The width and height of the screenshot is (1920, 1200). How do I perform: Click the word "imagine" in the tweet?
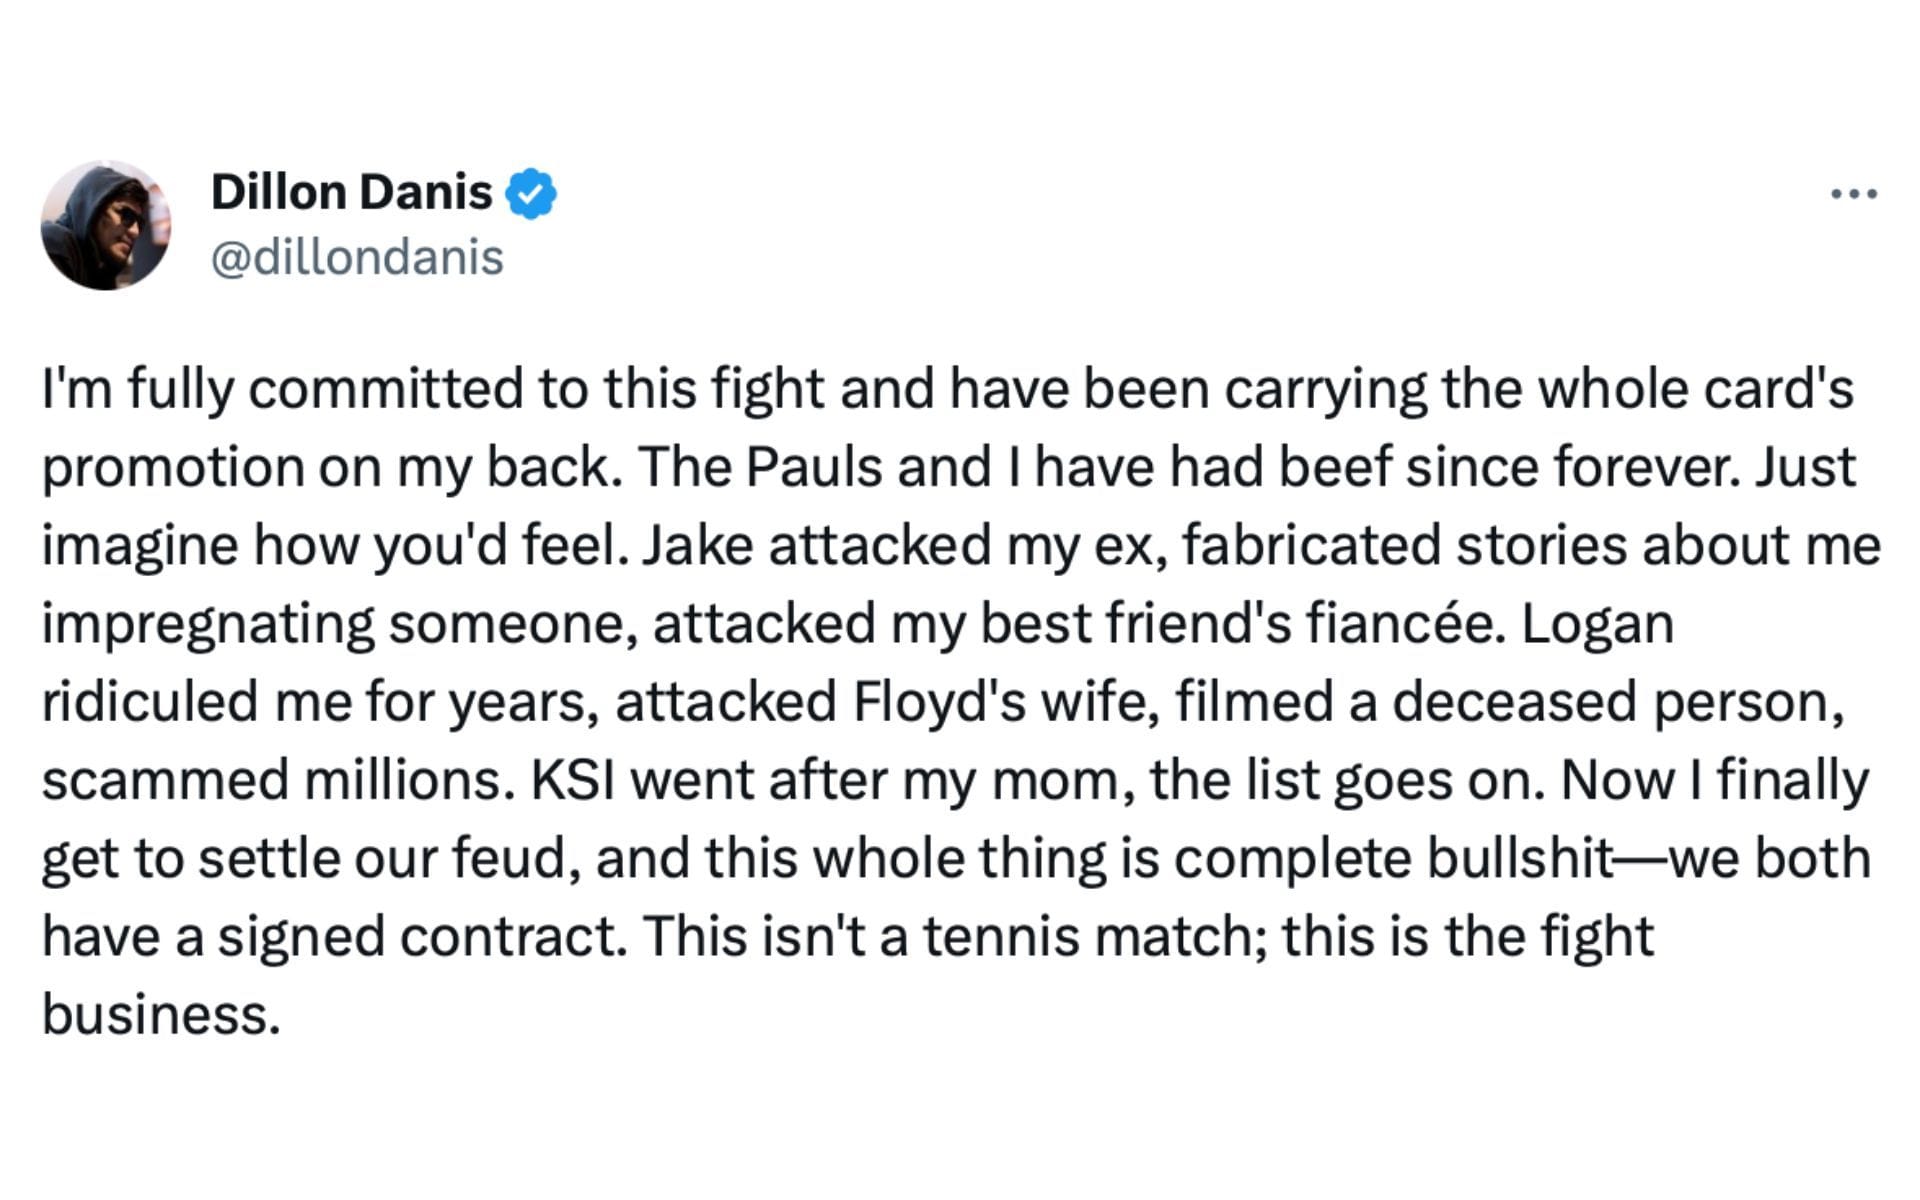click(138, 546)
